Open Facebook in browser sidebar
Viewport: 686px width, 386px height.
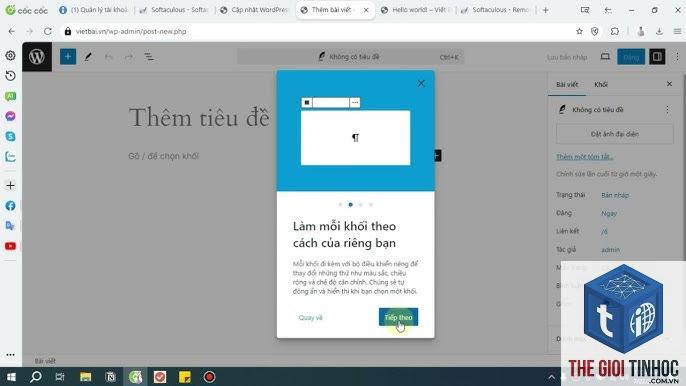tap(10, 206)
